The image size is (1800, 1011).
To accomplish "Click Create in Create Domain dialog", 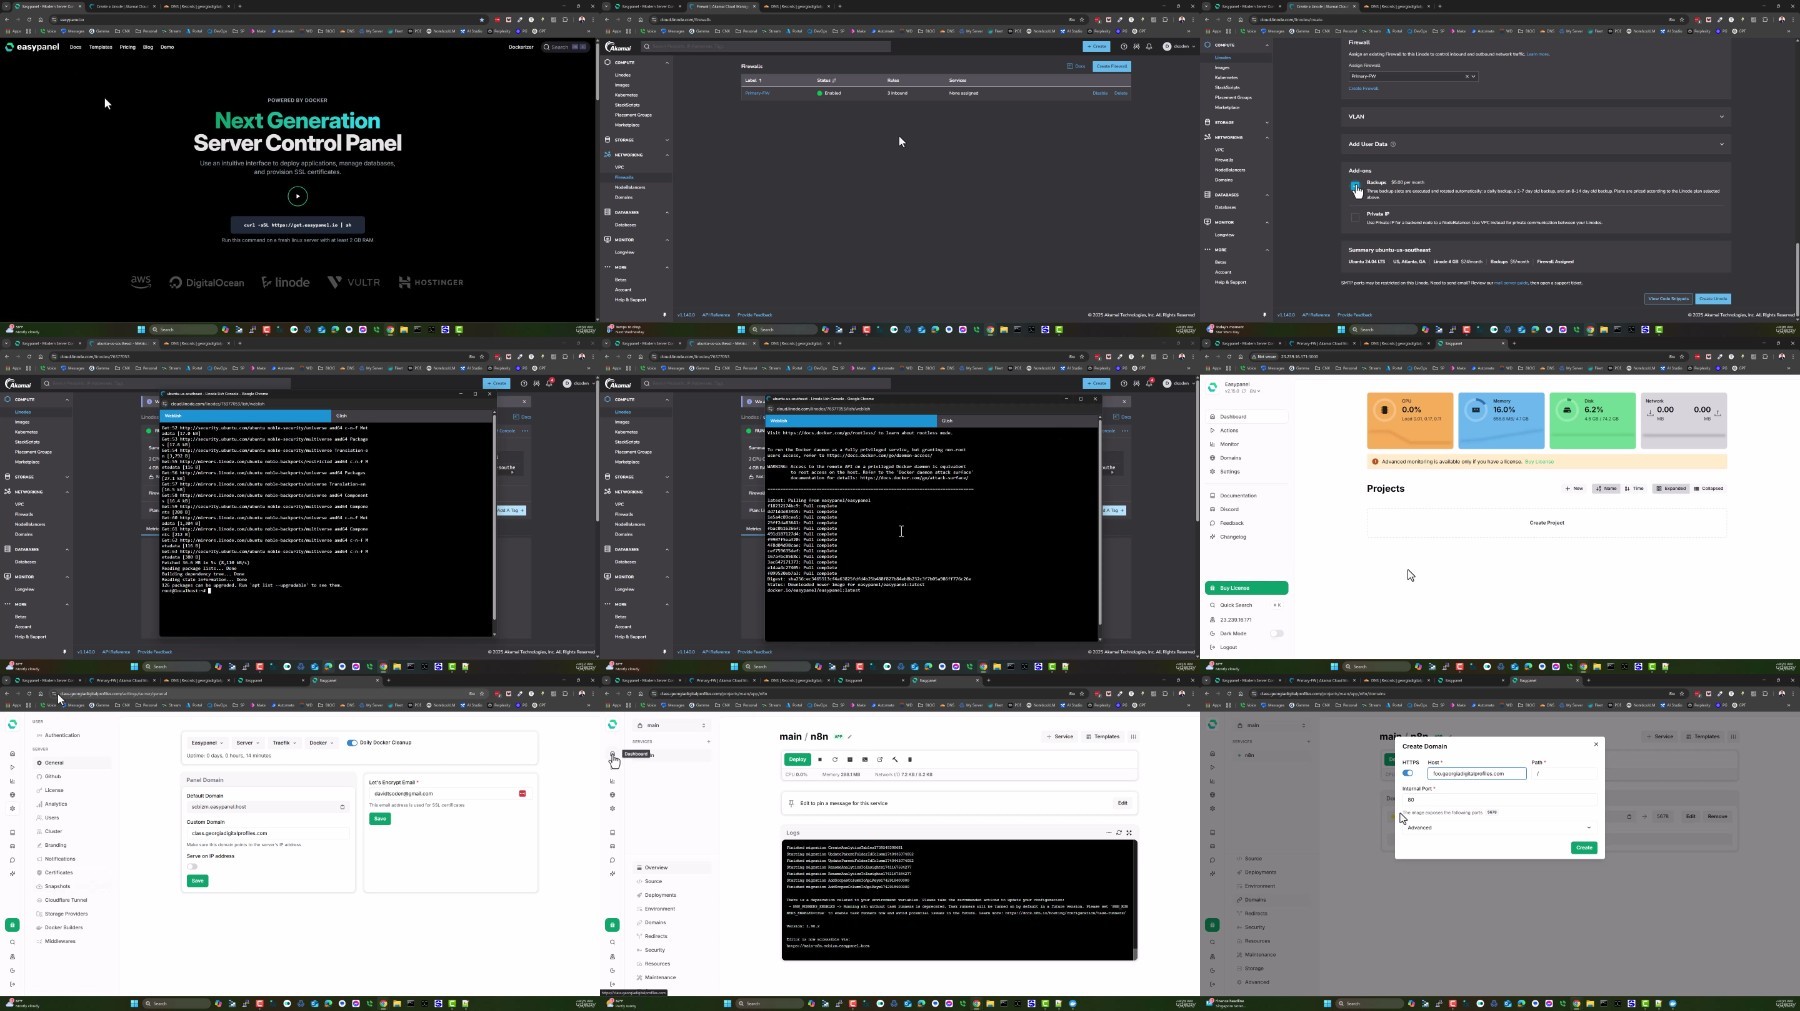I will pyautogui.click(x=1584, y=847).
